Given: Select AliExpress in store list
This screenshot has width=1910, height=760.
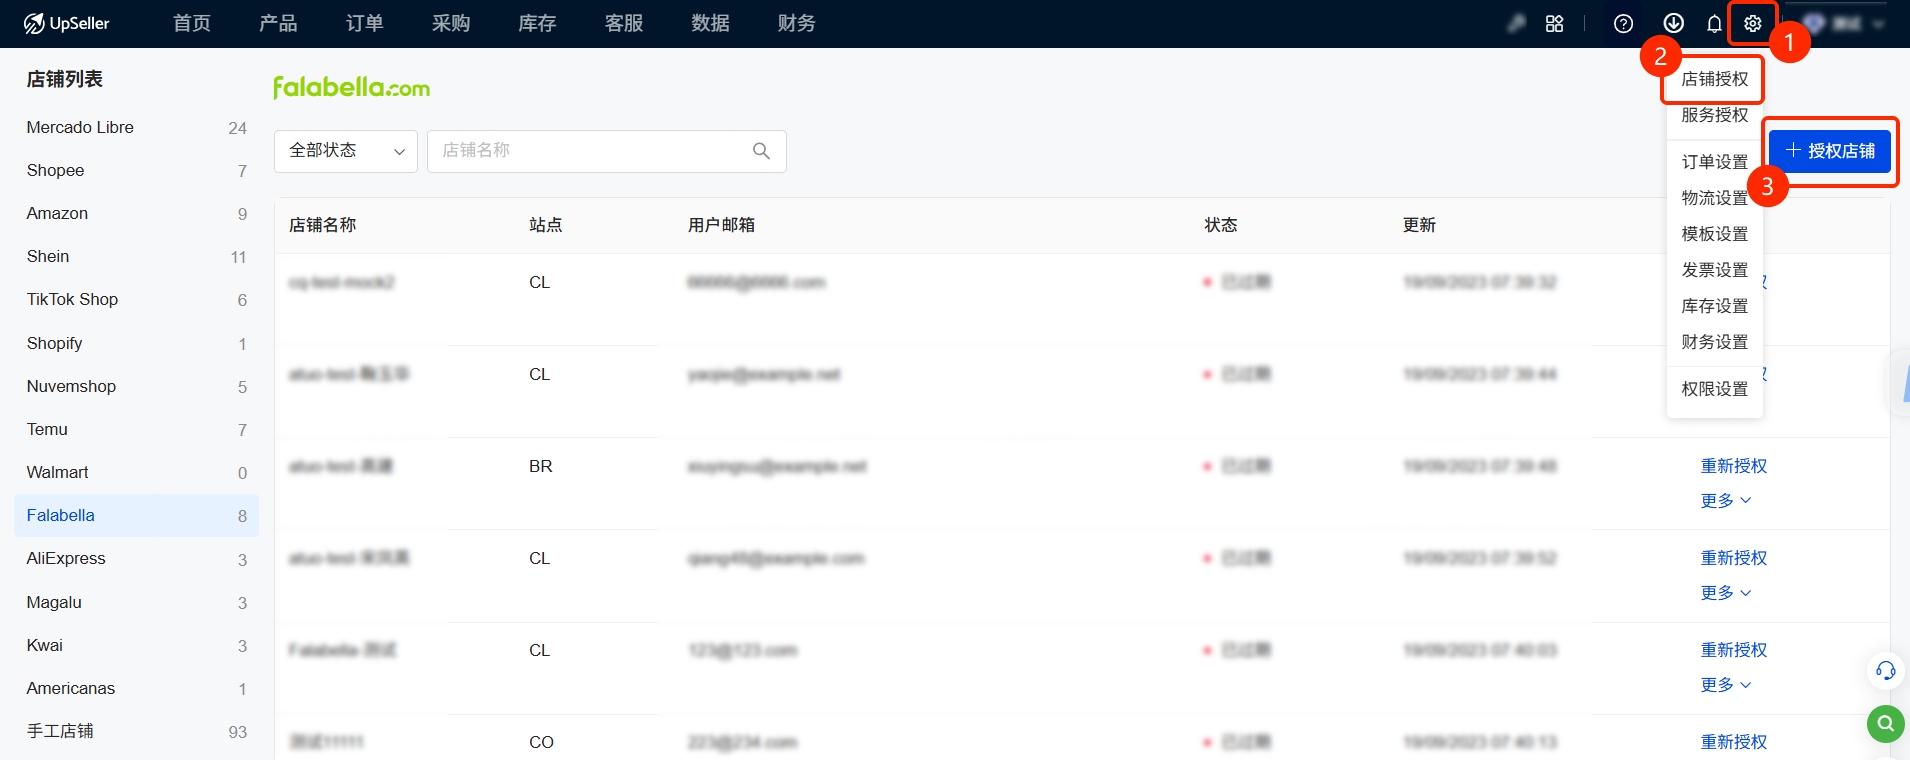Looking at the screenshot, I should [137, 559].
